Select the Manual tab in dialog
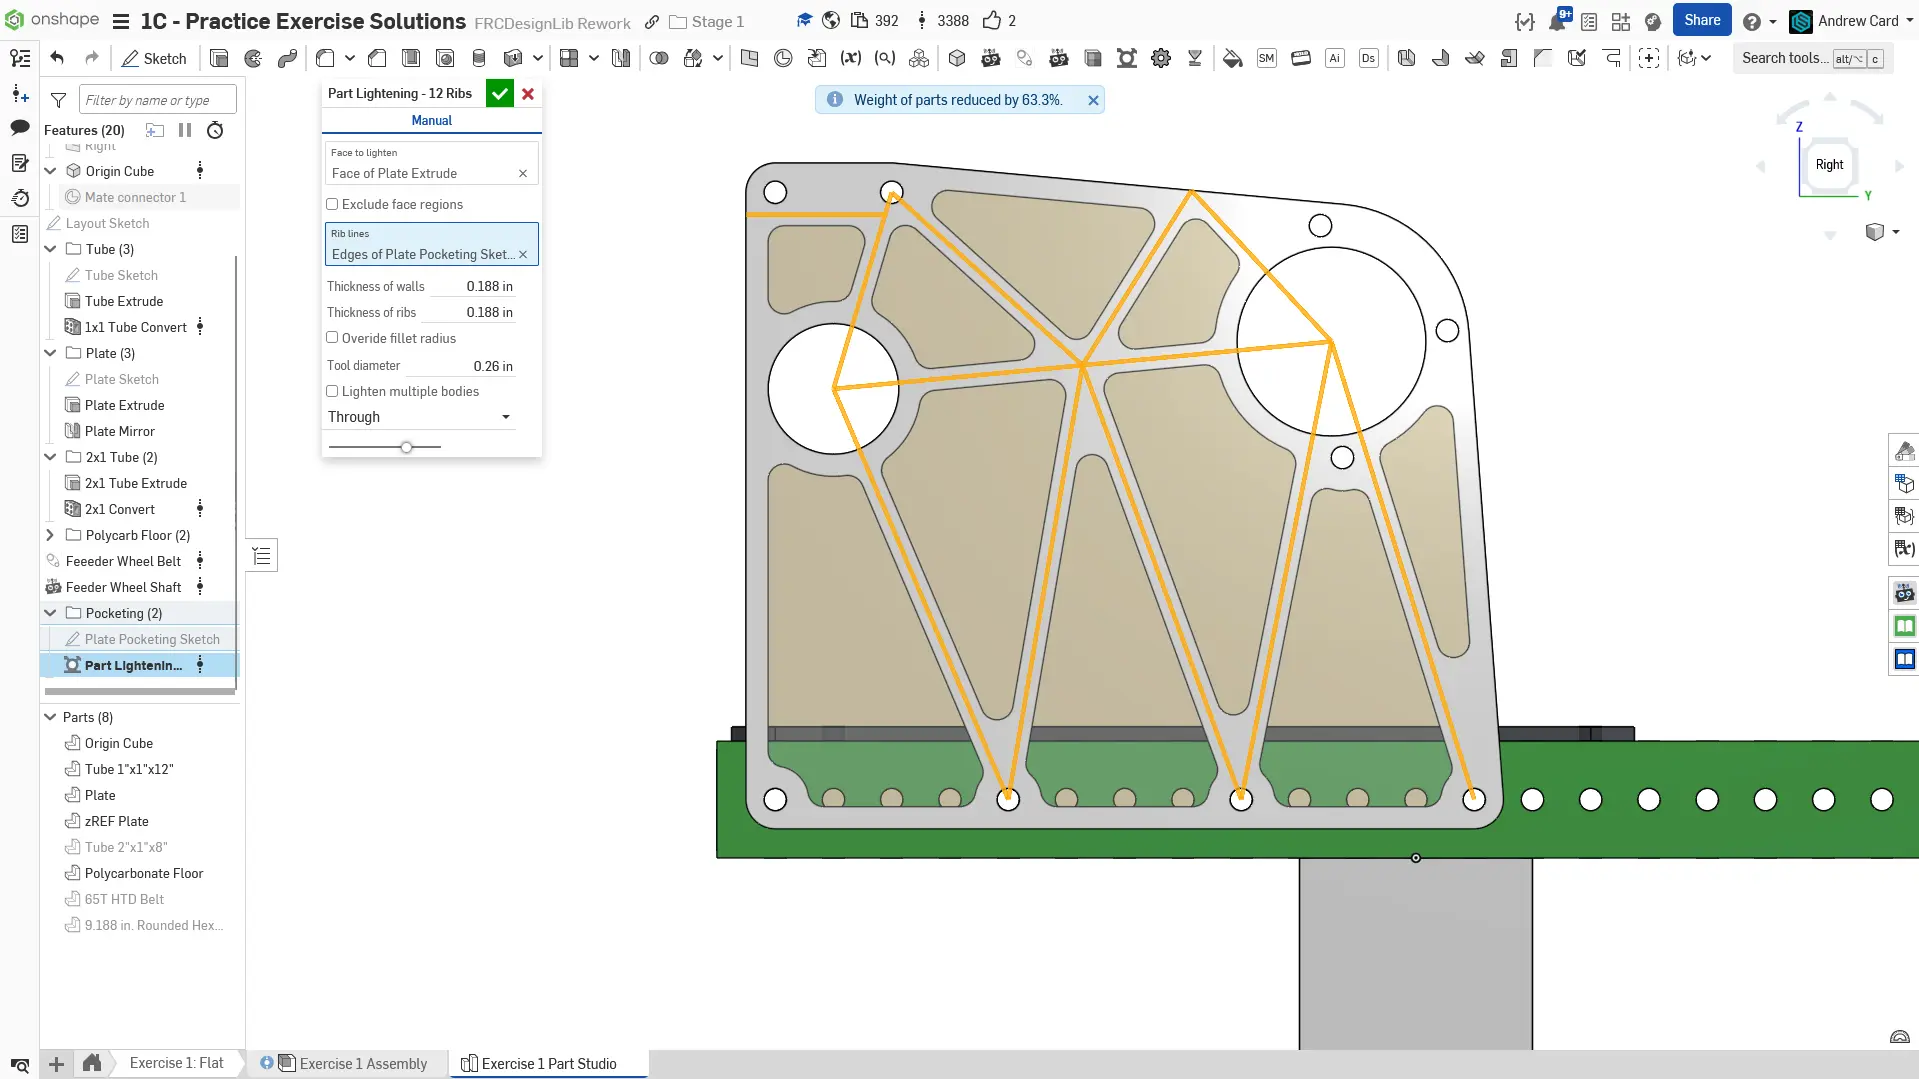This screenshot has width=1919, height=1079. pos(431,120)
